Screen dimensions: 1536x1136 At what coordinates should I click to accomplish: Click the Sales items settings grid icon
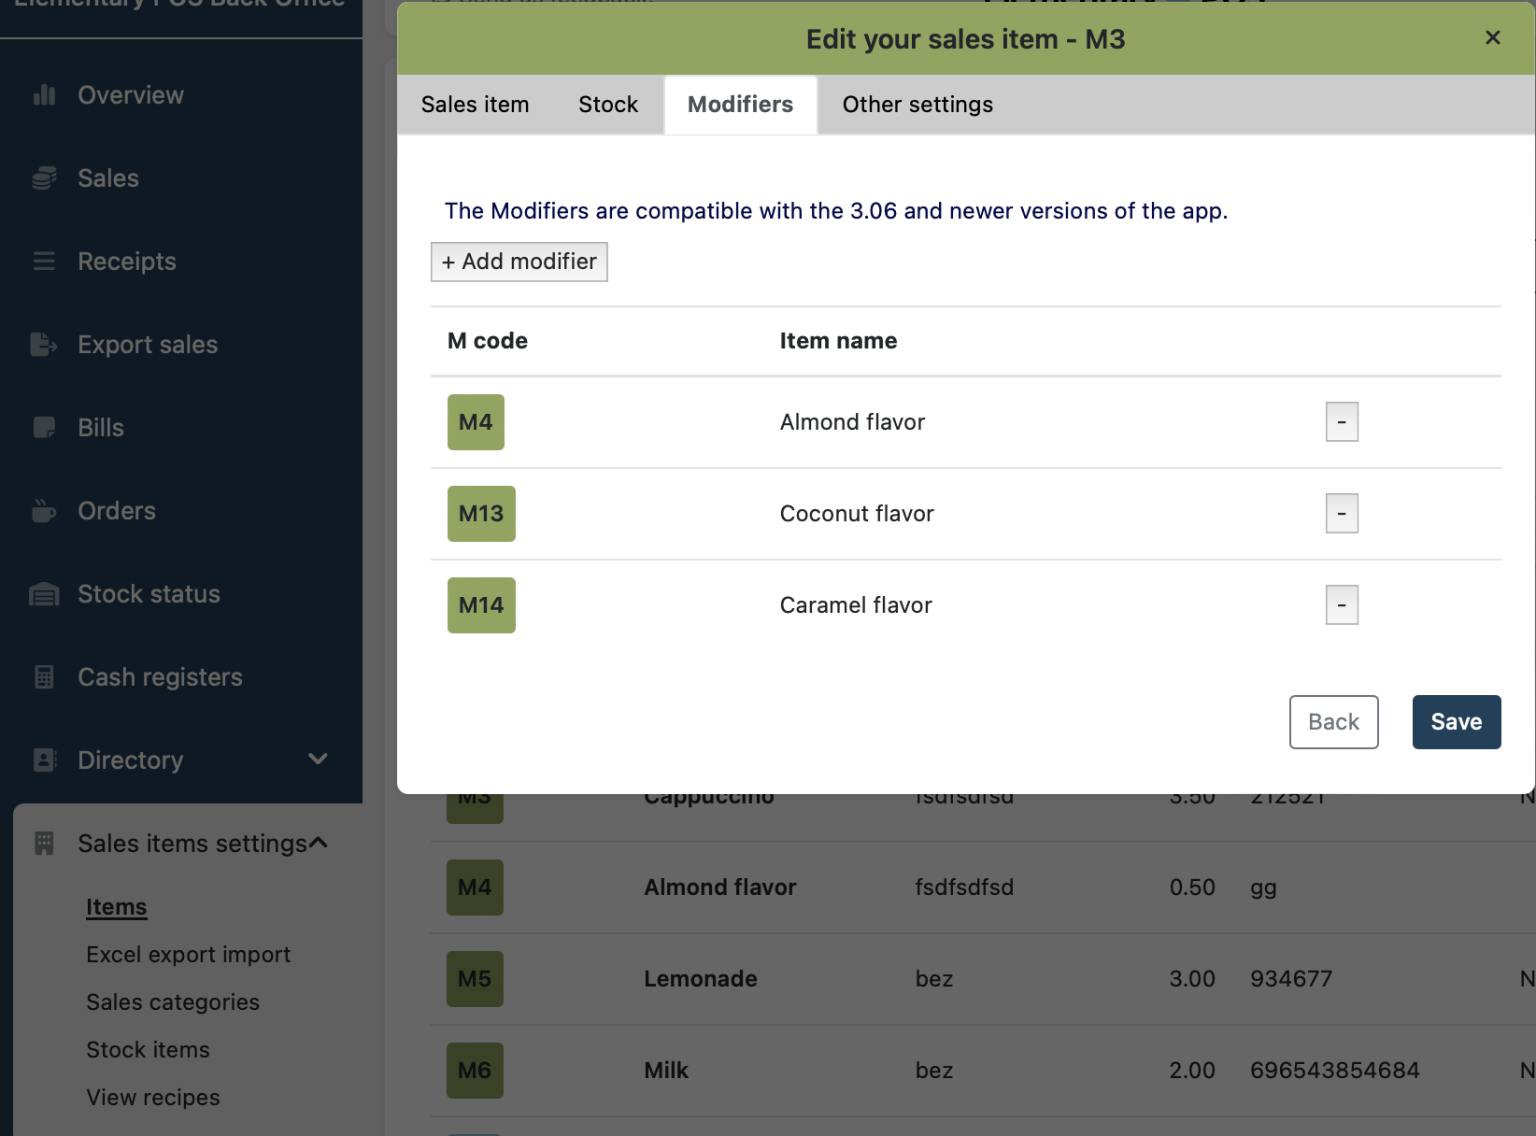click(44, 843)
